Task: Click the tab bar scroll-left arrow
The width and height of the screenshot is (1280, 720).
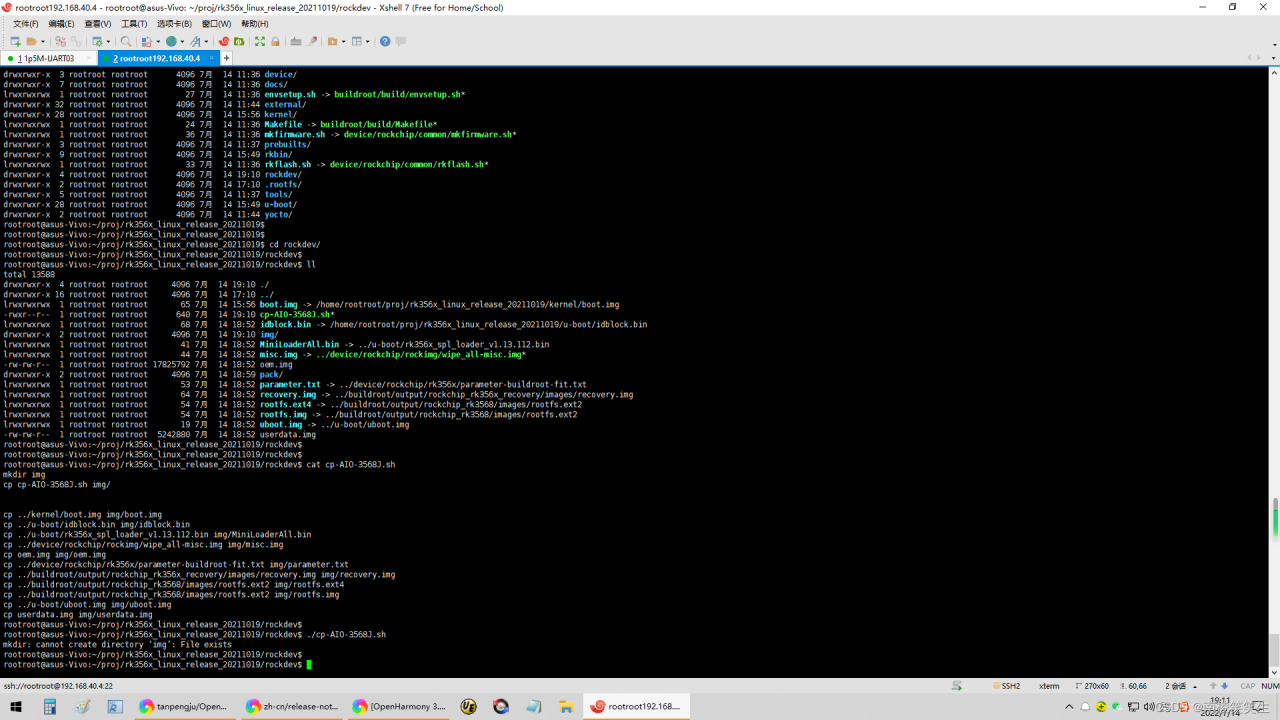Action: [x=1249, y=58]
